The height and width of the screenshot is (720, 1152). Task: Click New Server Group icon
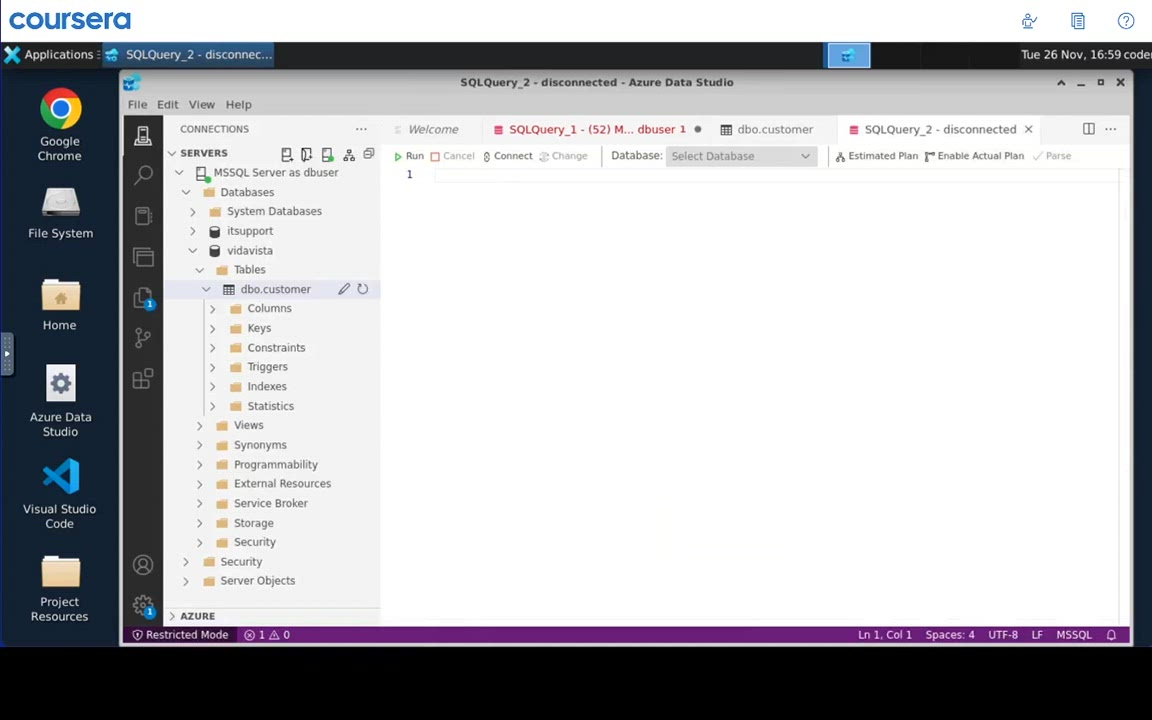tap(306, 154)
